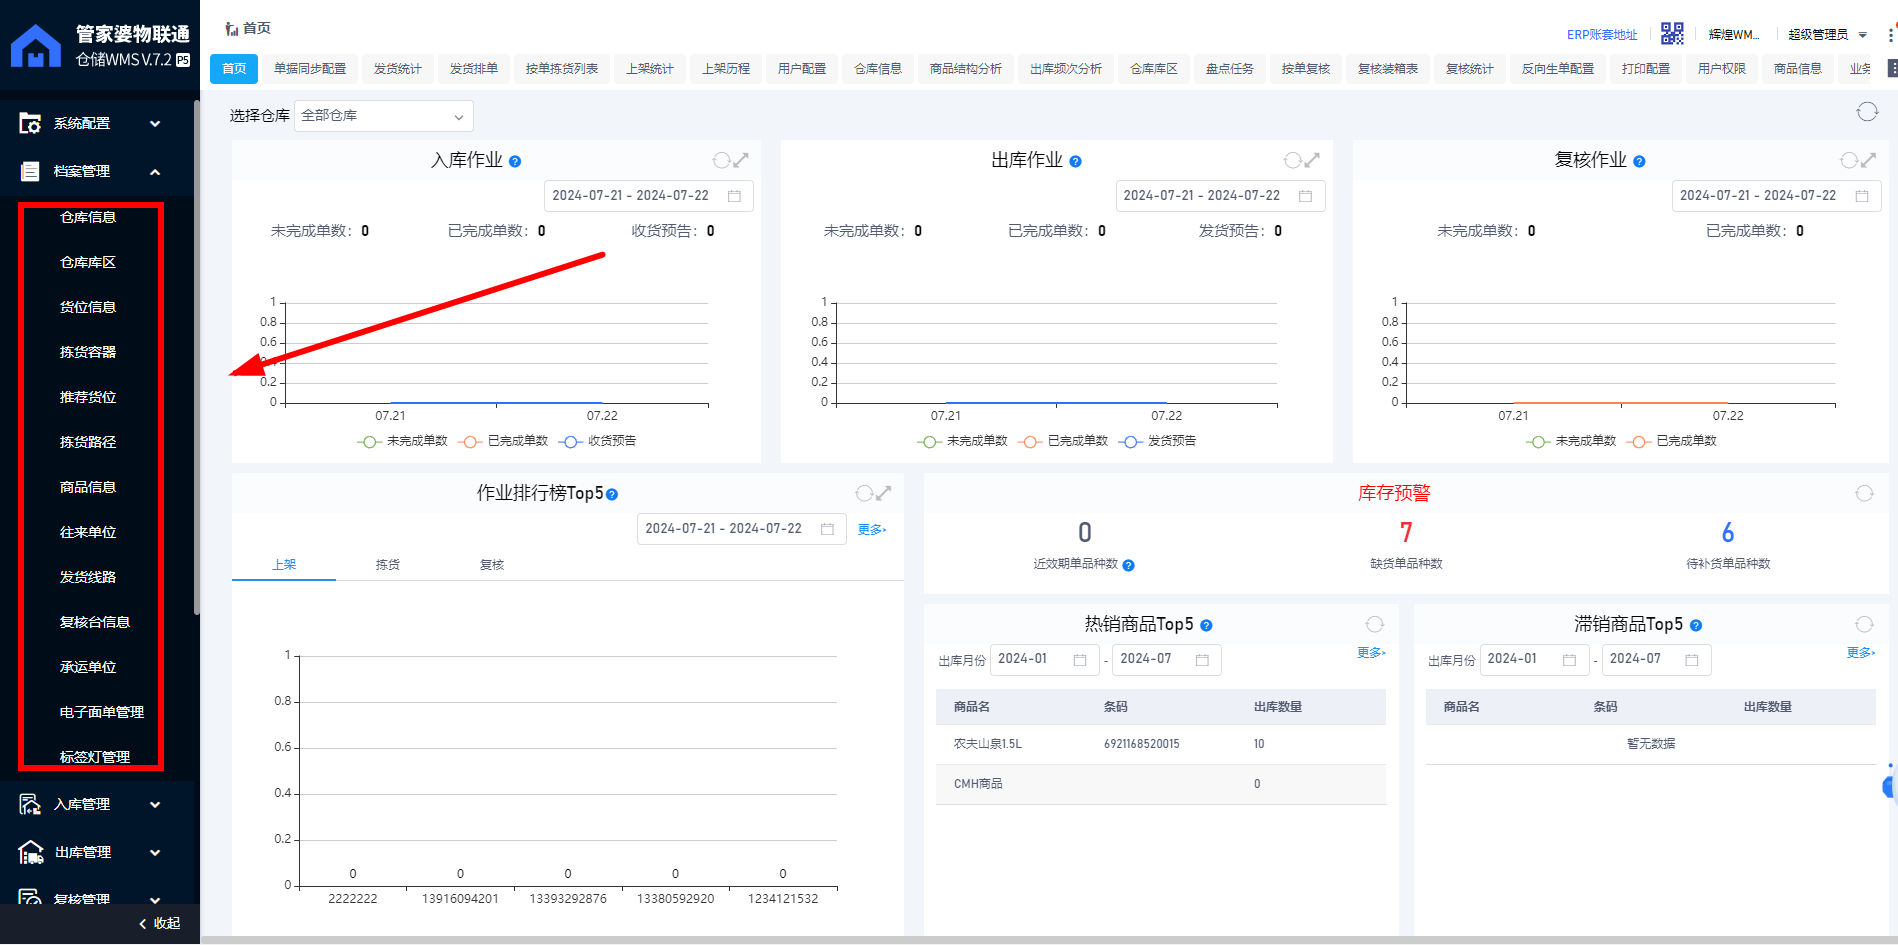Expand the 入库作业 panel to fullscreen

pos(741,160)
